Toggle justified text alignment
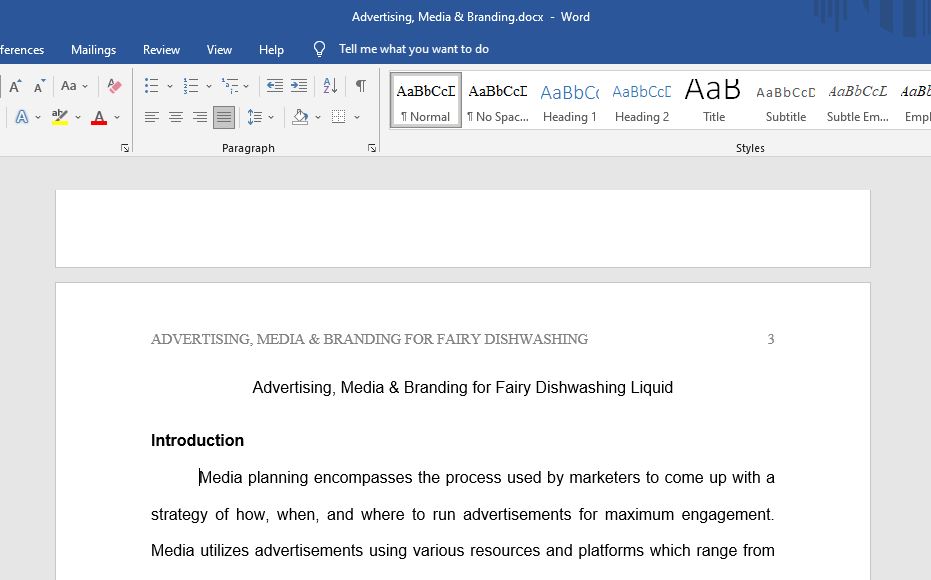This screenshot has width=931, height=580. (224, 117)
